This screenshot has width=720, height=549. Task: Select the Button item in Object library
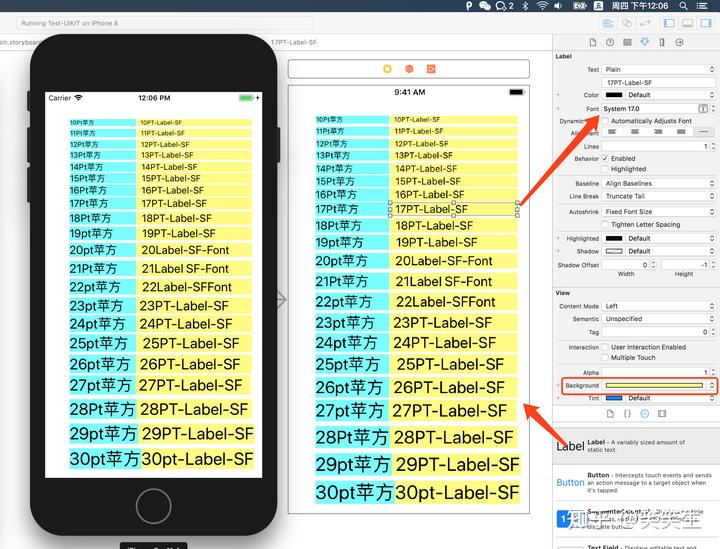(636, 482)
